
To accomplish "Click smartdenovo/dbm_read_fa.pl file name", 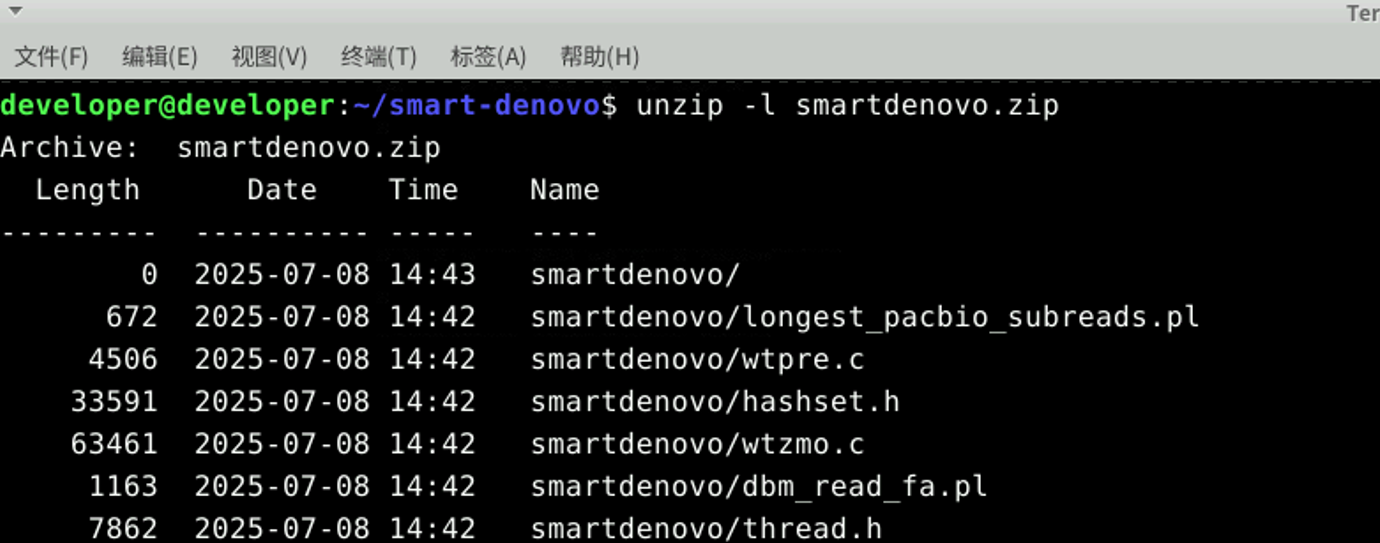I will point(759,487).
